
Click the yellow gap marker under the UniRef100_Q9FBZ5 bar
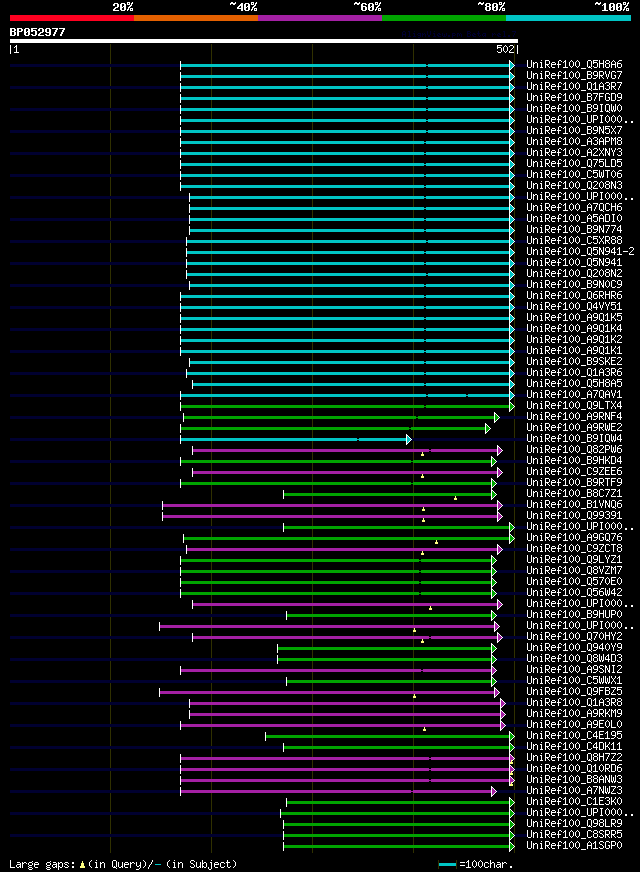[414, 696]
